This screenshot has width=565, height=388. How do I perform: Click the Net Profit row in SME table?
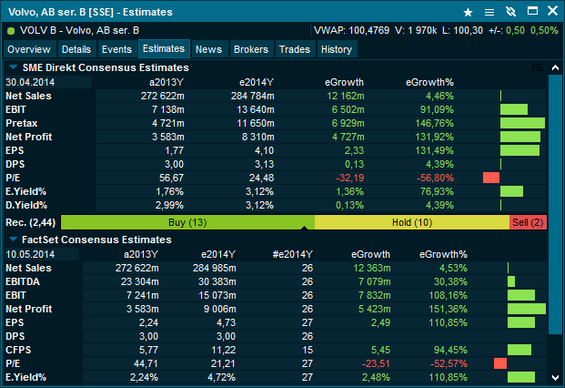276,137
